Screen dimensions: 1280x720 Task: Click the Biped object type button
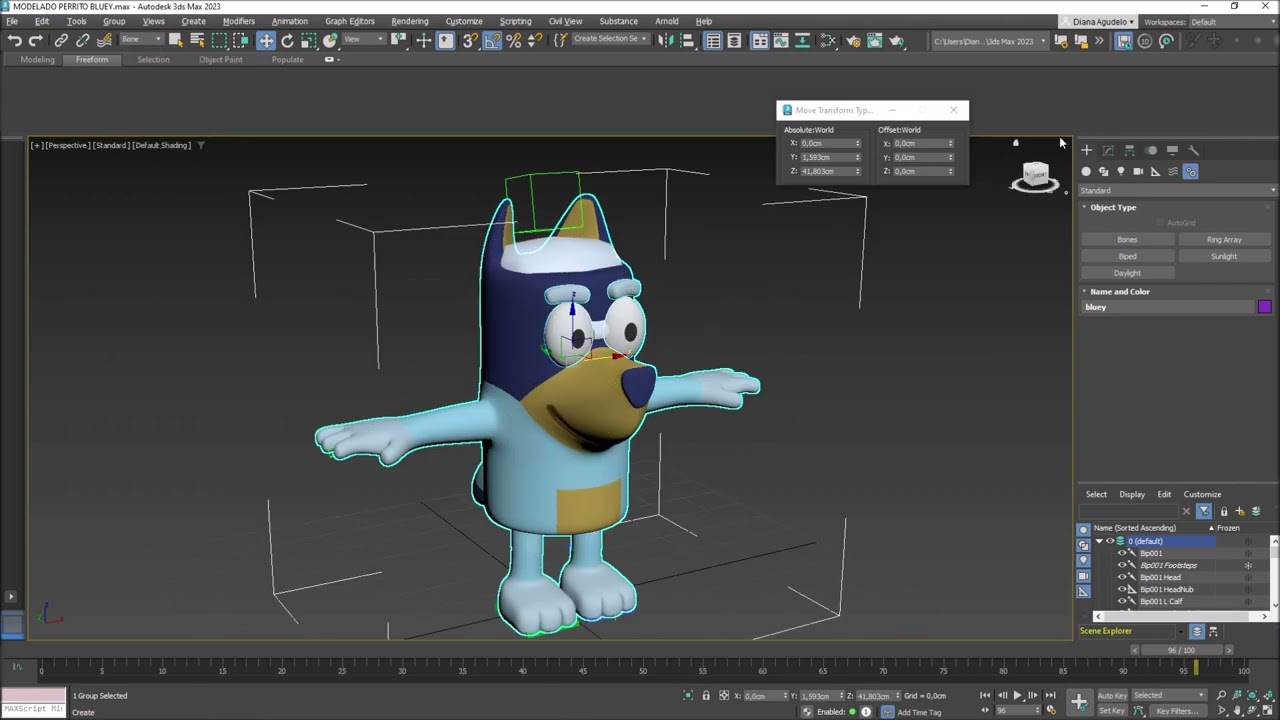point(1127,256)
